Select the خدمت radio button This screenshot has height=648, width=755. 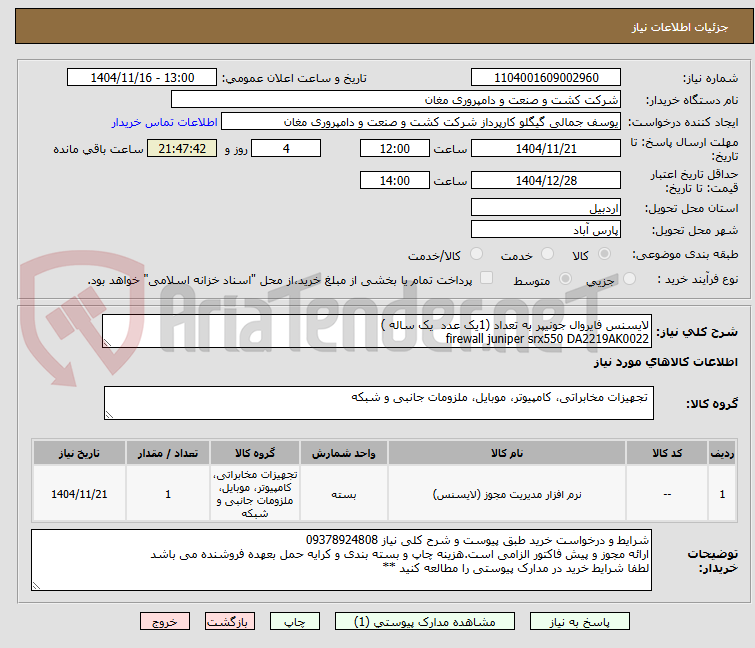click(x=547, y=253)
